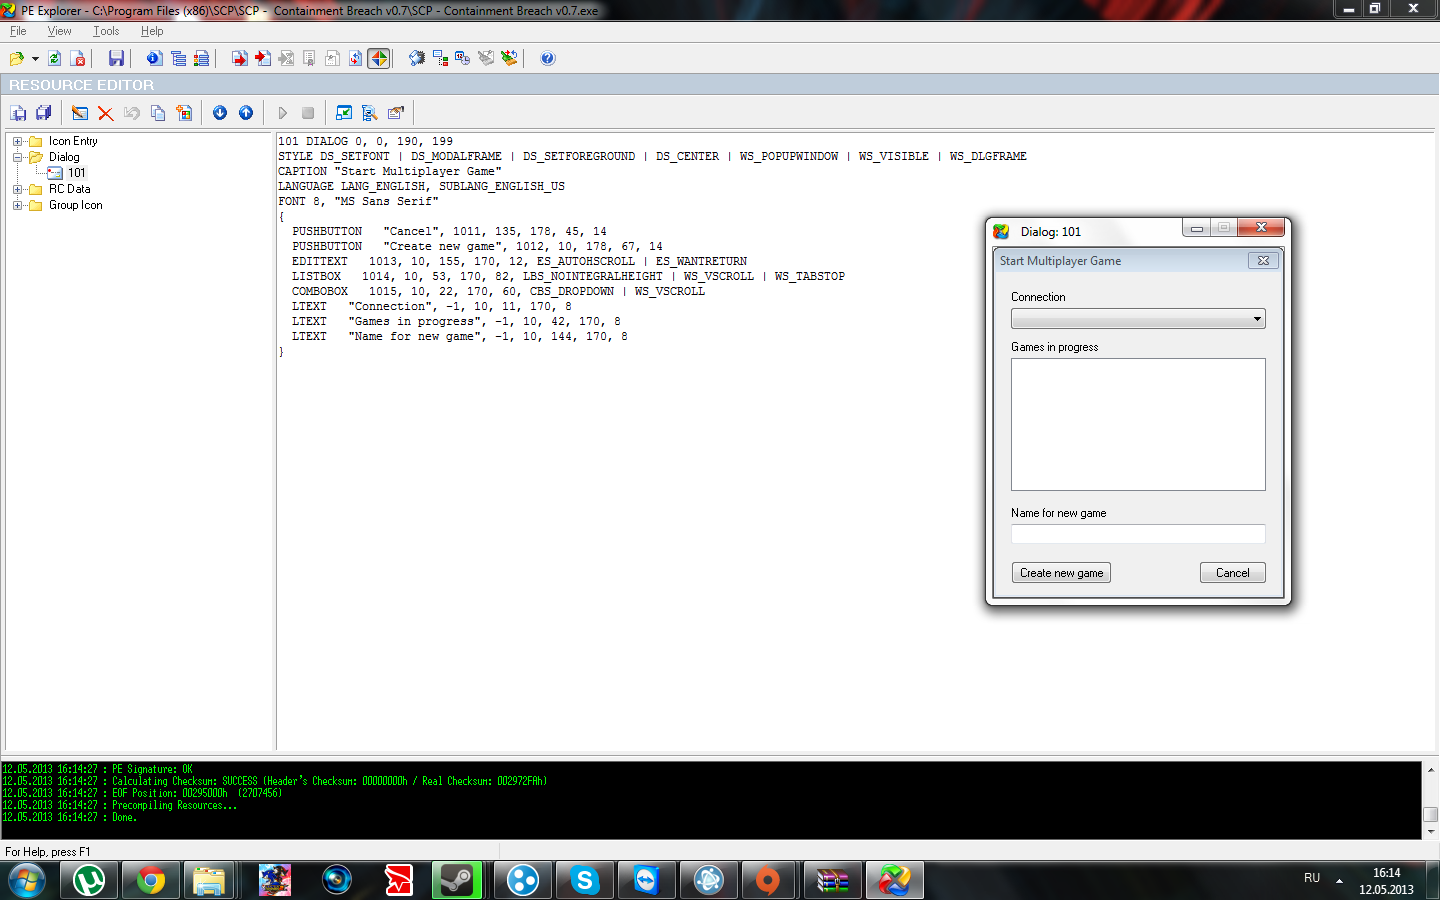This screenshot has width=1440, height=900.
Task: Close the file with the red-X page icon
Action: point(78,59)
